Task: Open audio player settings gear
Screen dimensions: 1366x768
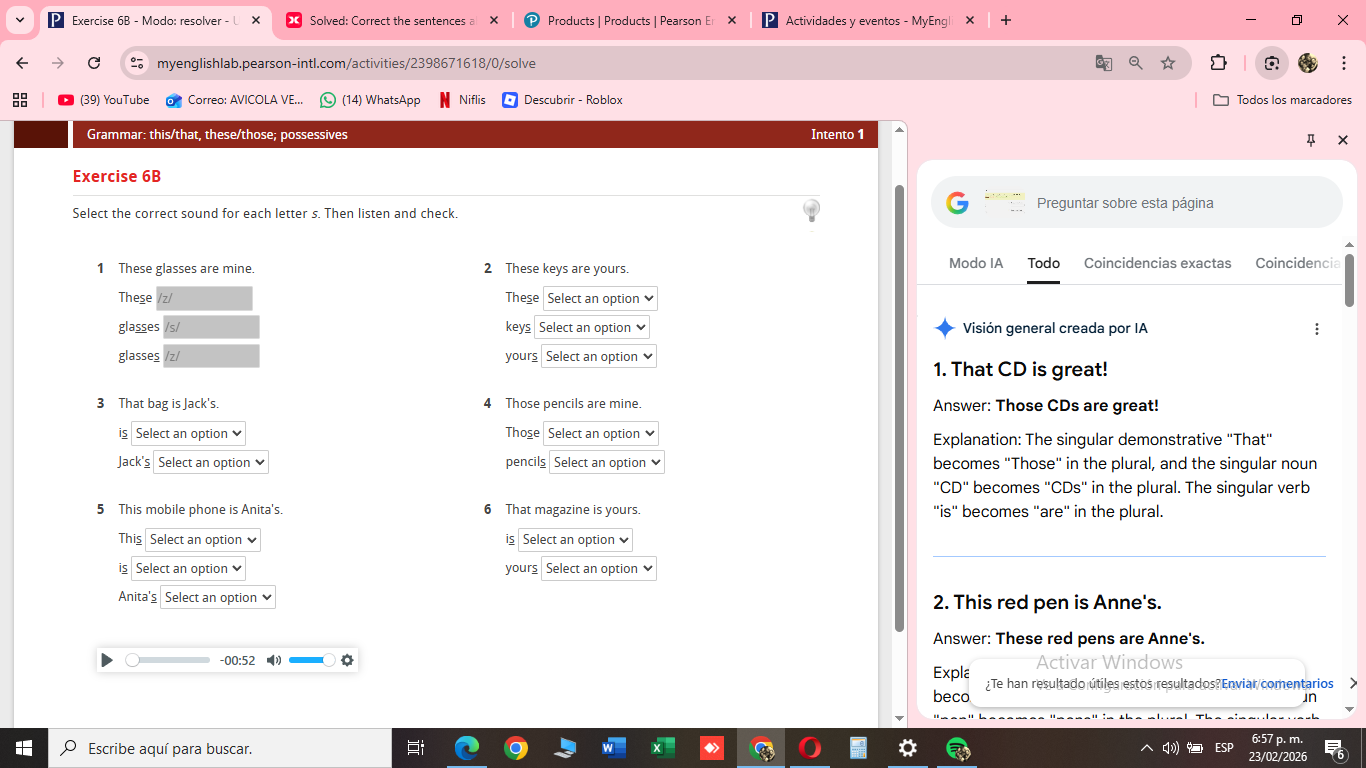Action: [x=347, y=660]
